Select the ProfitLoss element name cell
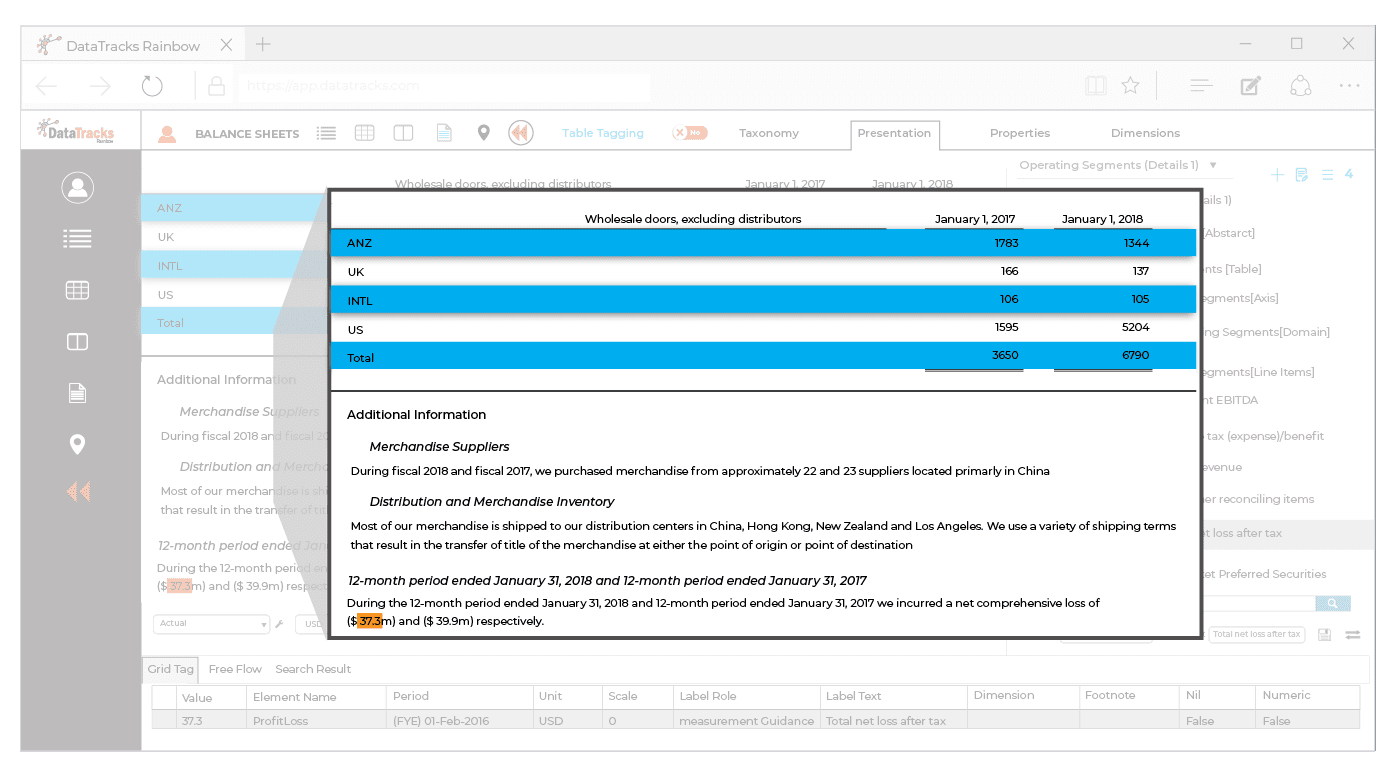This screenshot has width=1399, height=771. 316,720
